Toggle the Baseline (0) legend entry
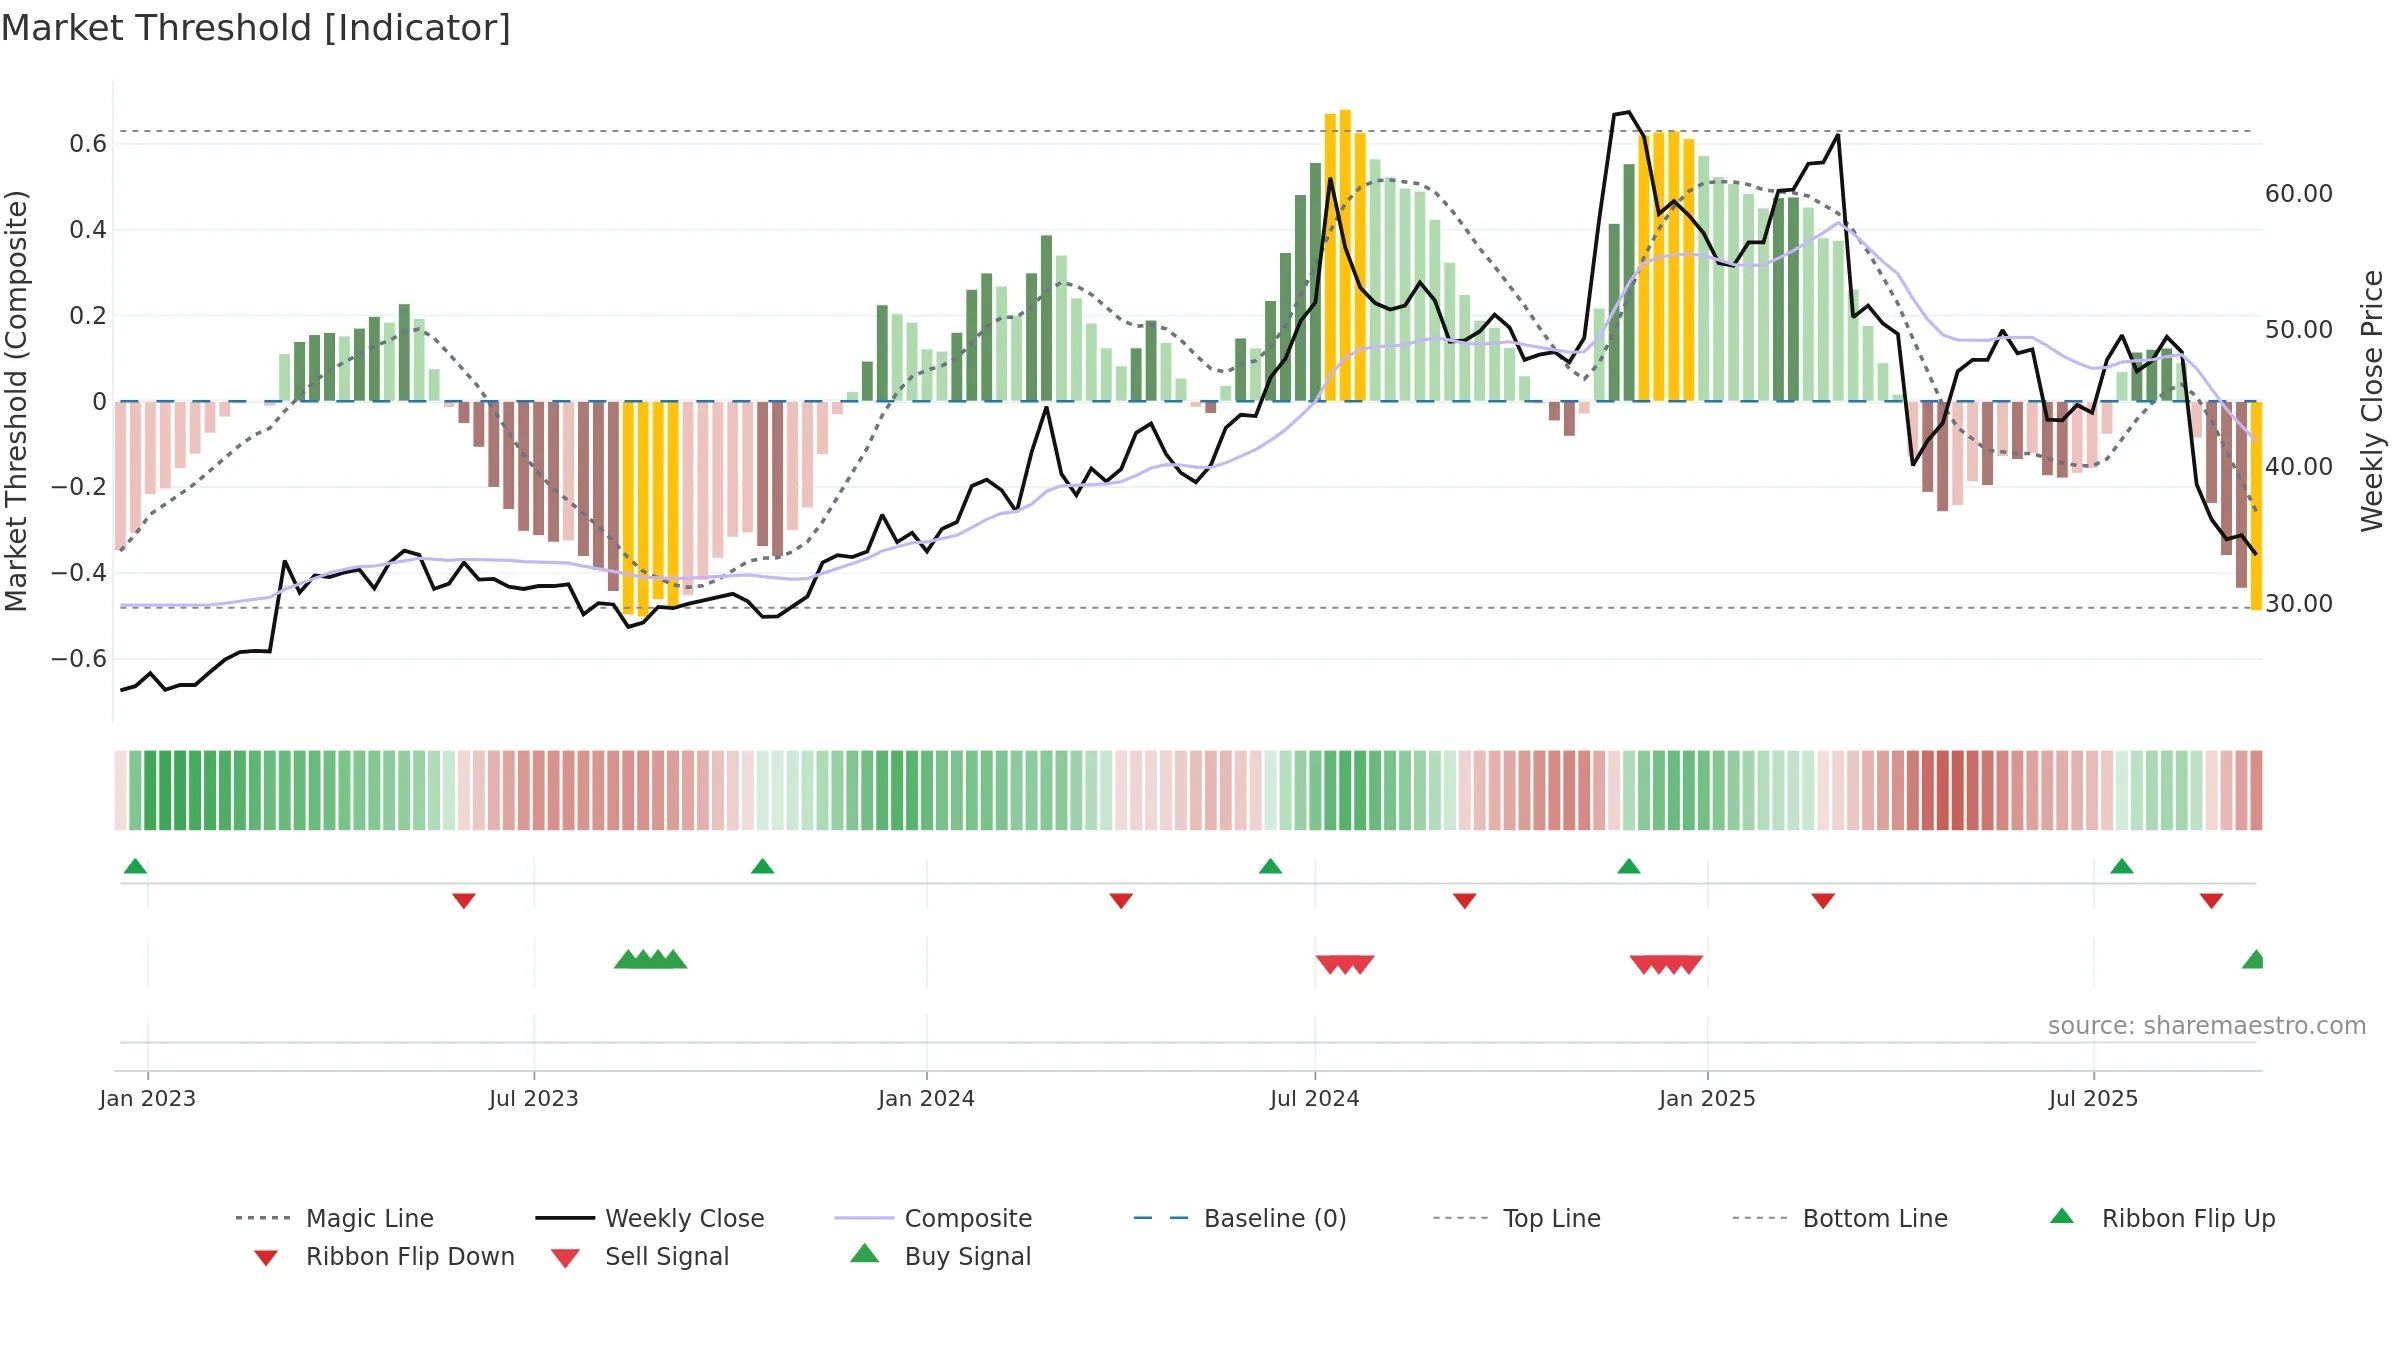Viewport: 2400px width, 1350px height. pos(1240,1218)
